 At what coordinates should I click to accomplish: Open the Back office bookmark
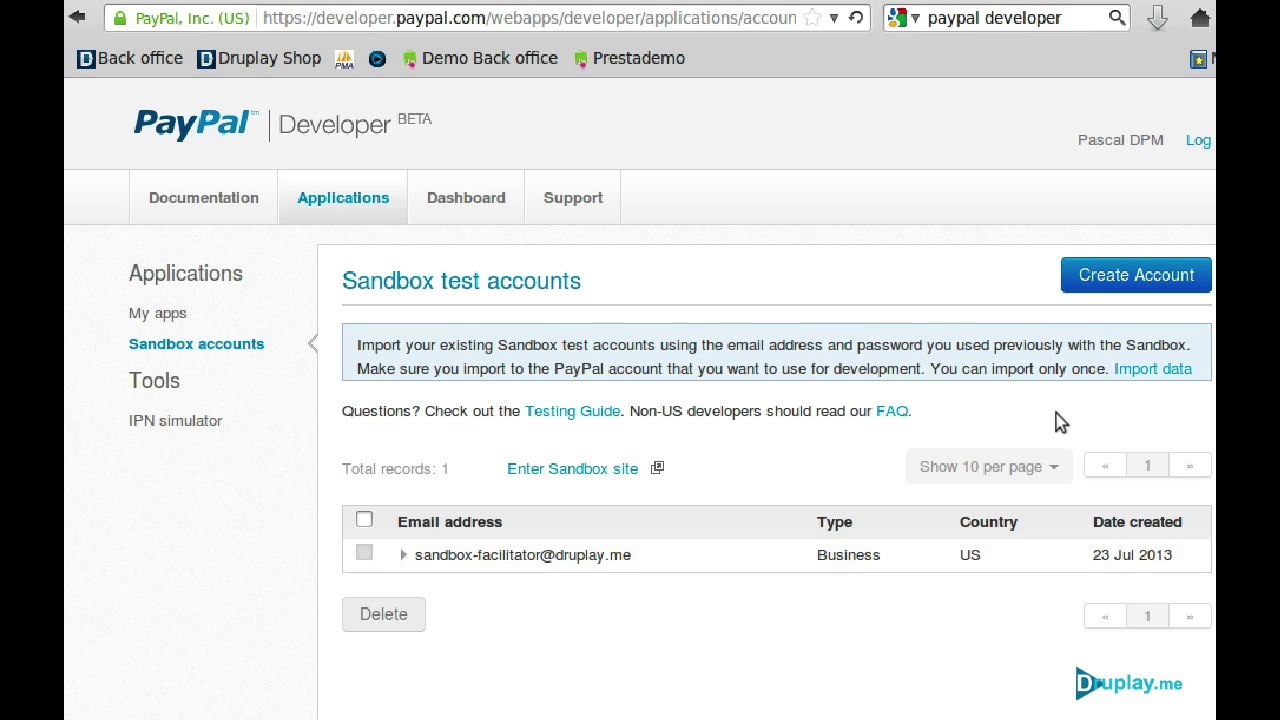tap(130, 58)
